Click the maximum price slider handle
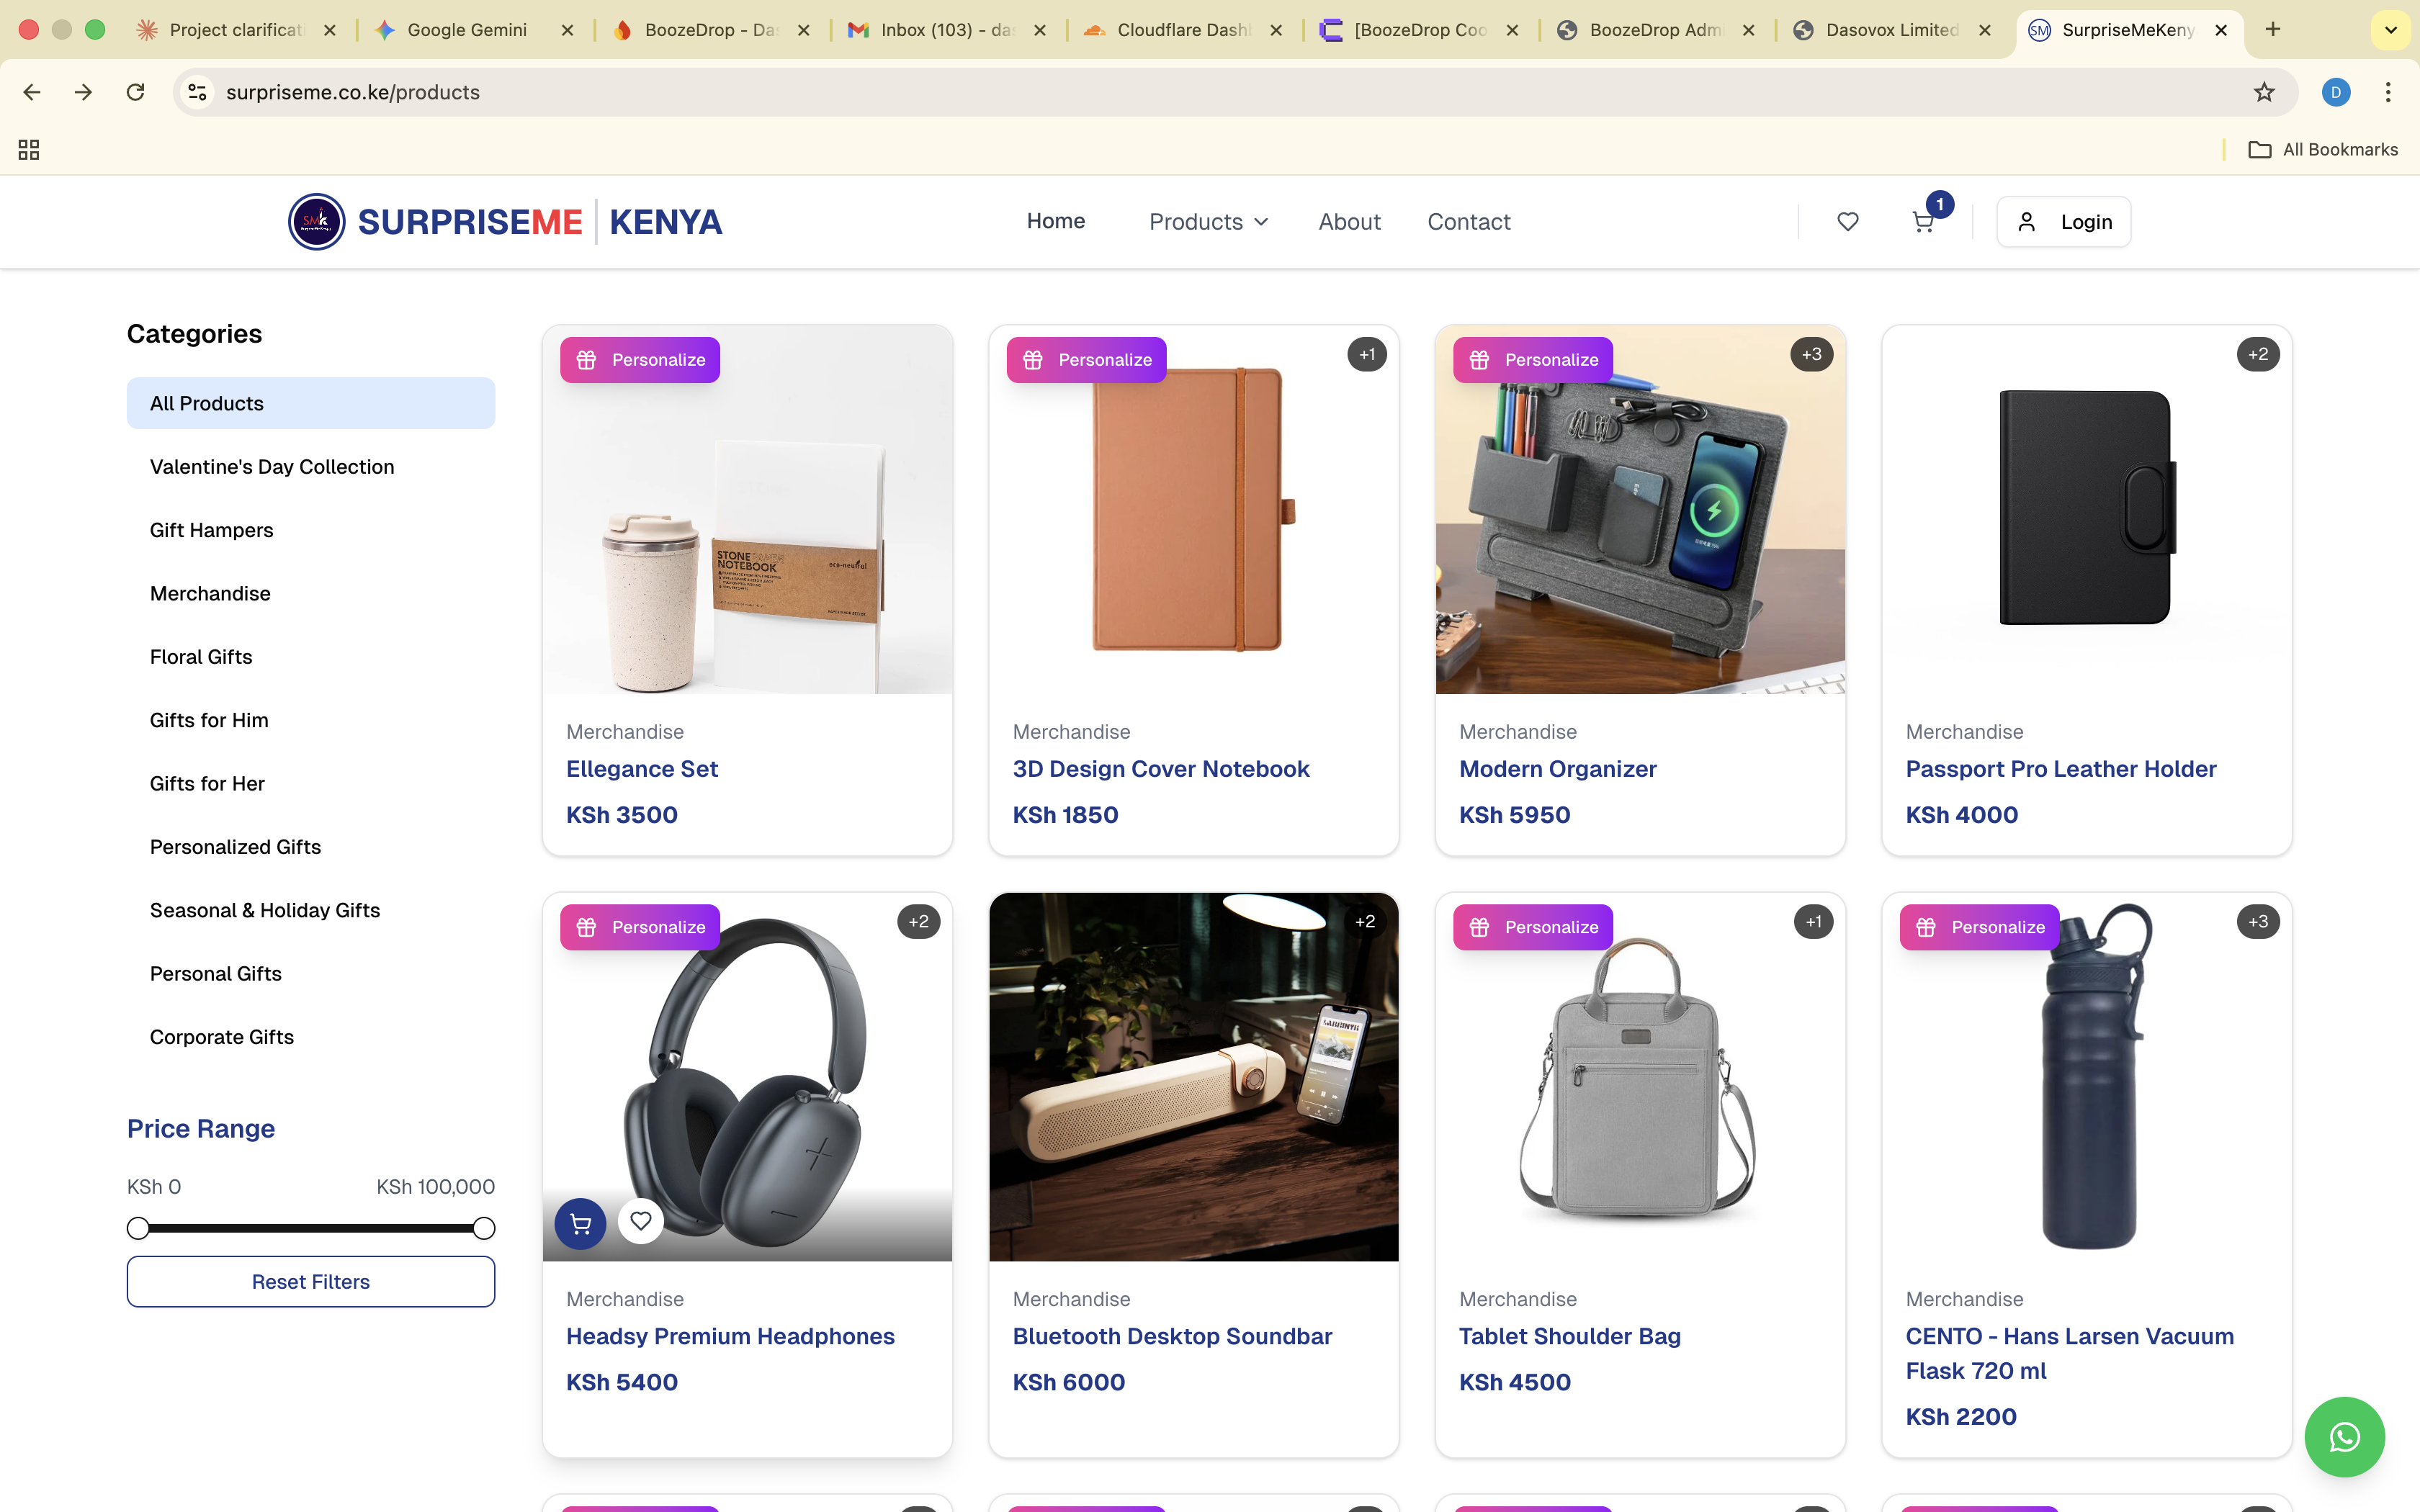Viewport: 2420px width, 1512px height. click(x=484, y=1228)
